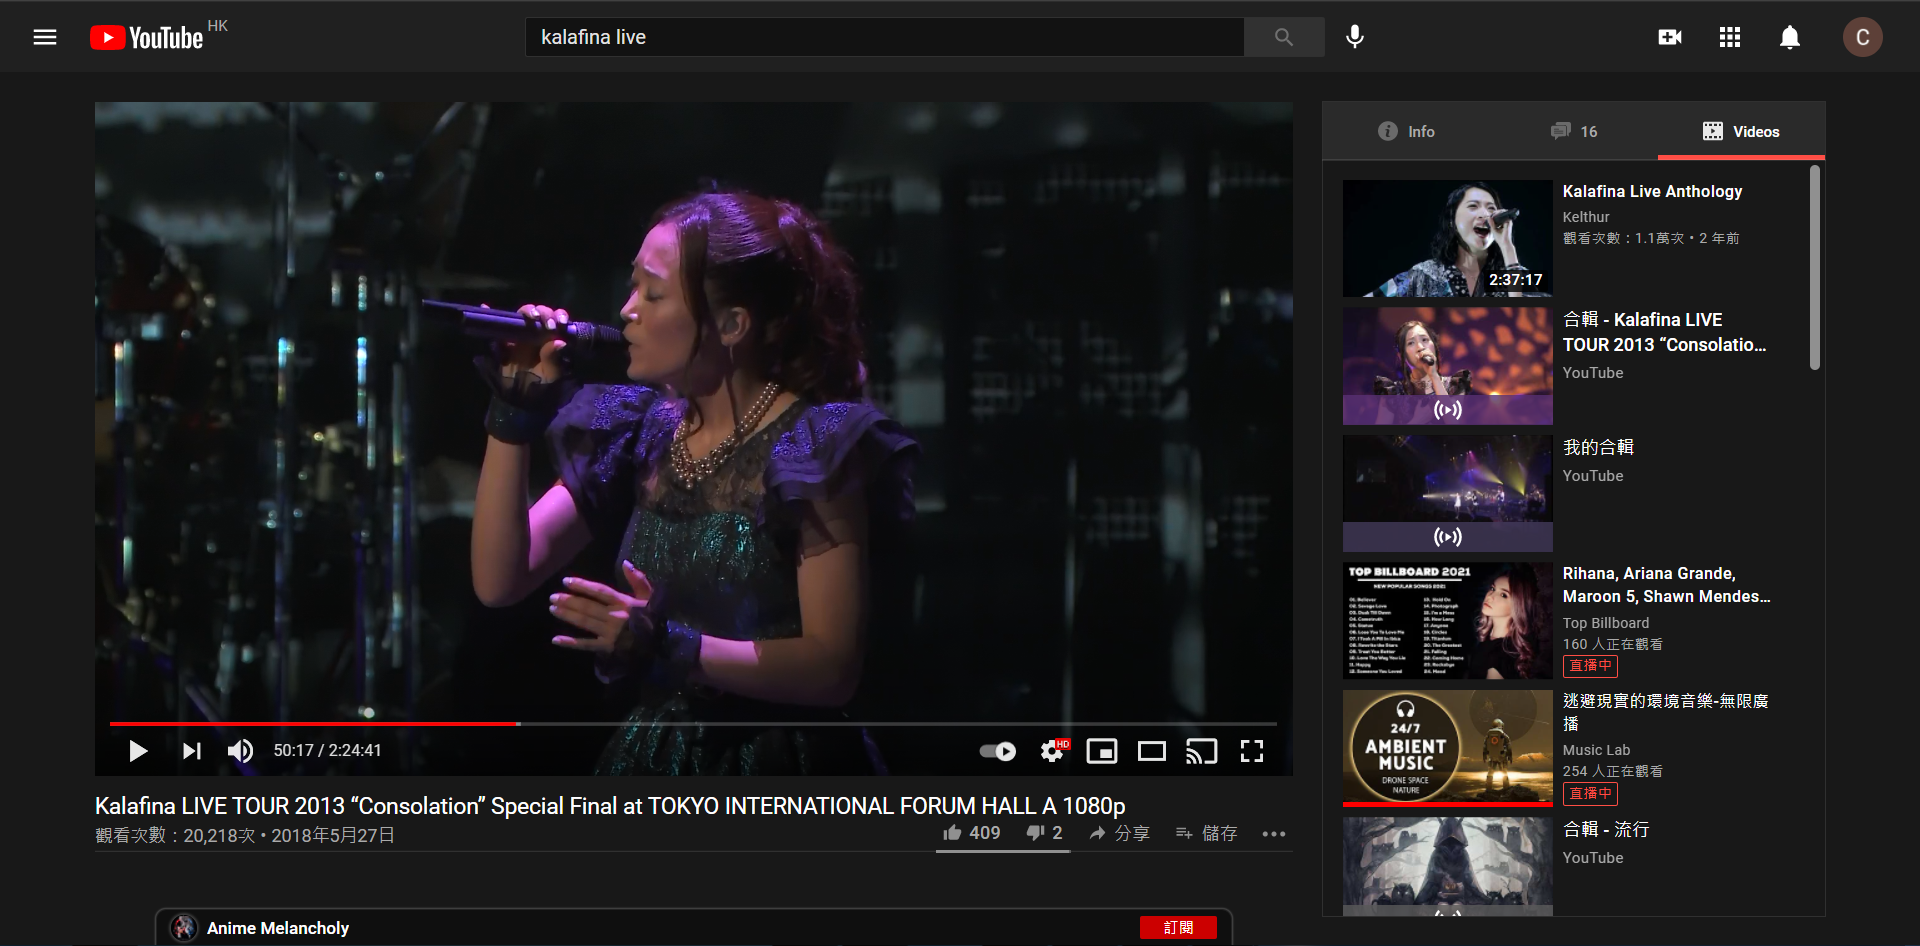This screenshot has height=946, width=1920.
Task: Toggle the autoplay switch
Action: 997,751
